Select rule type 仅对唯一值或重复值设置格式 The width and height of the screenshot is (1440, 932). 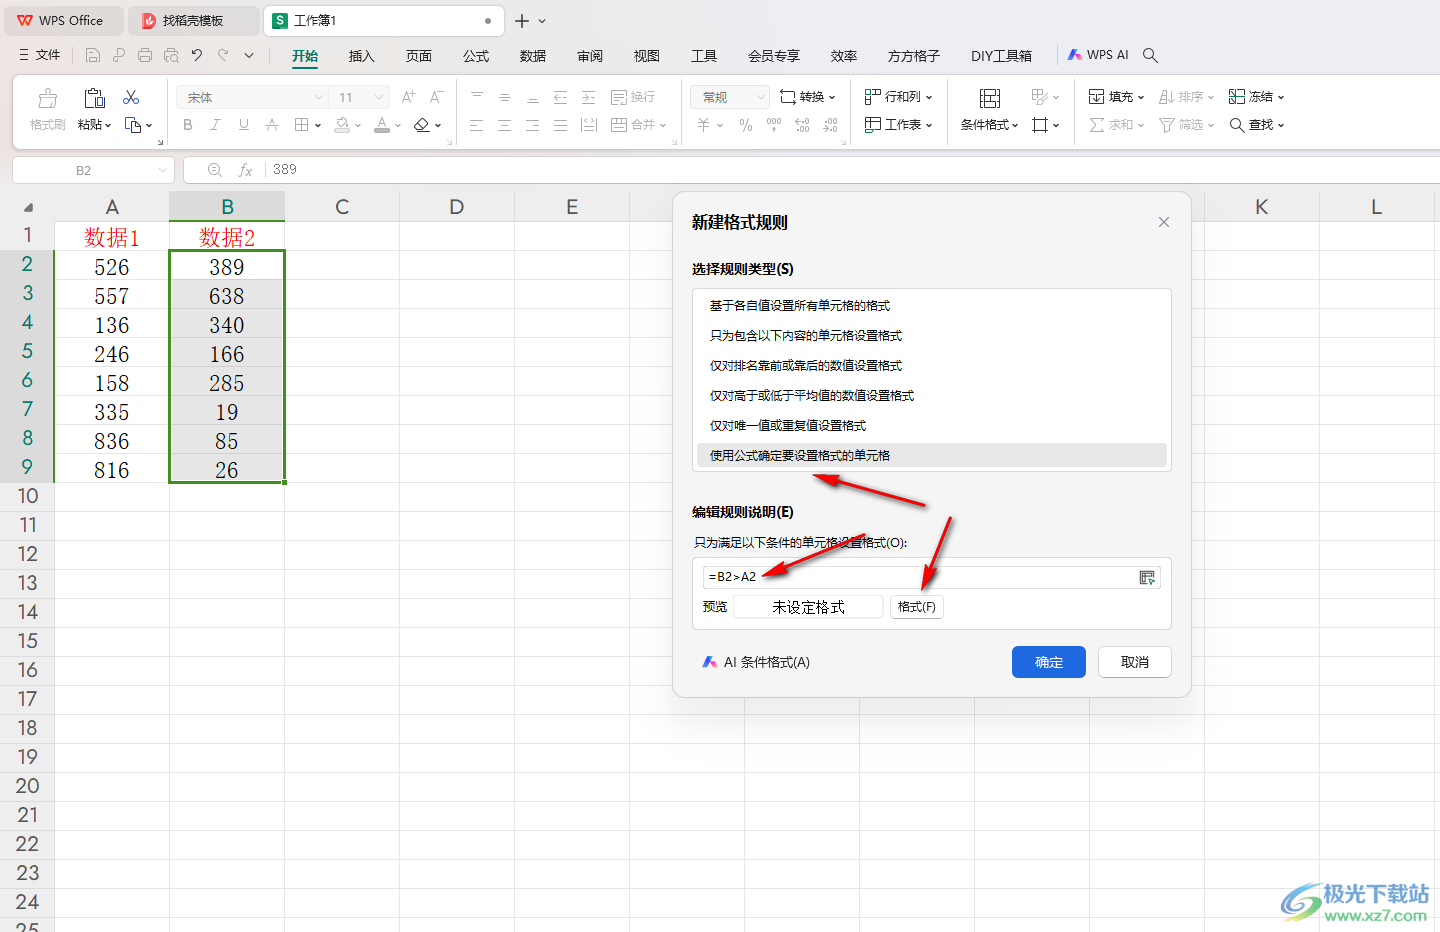pyautogui.click(x=932, y=425)
